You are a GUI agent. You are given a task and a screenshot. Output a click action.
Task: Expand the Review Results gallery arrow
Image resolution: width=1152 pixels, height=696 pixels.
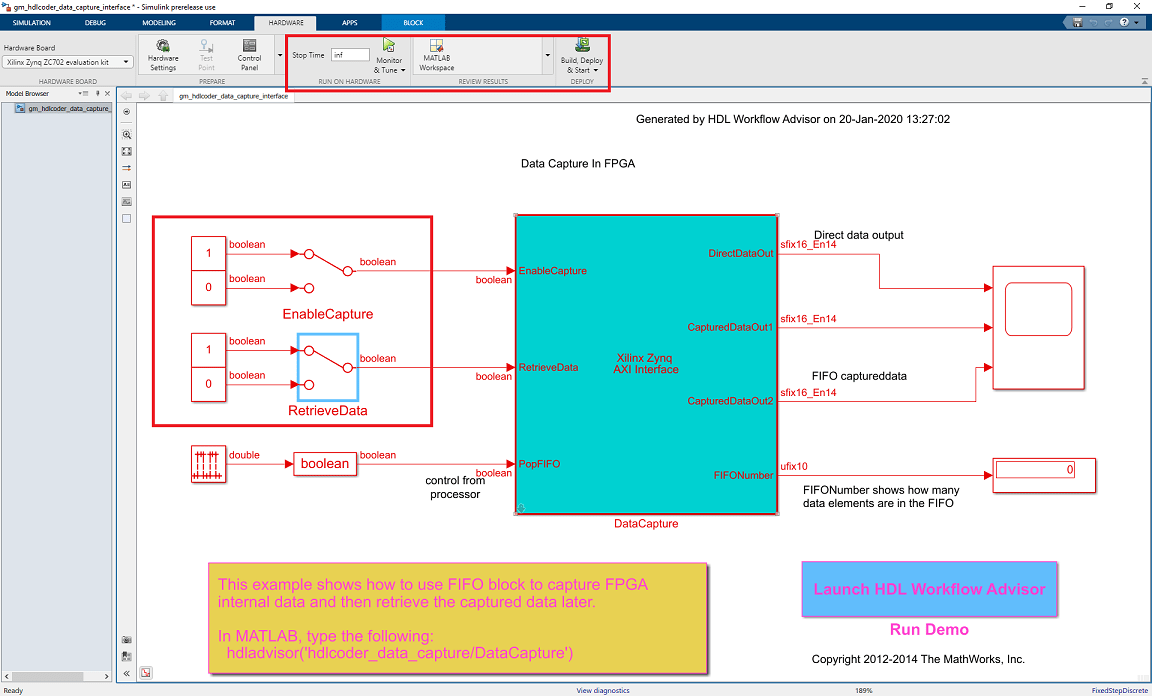(547, 55)
